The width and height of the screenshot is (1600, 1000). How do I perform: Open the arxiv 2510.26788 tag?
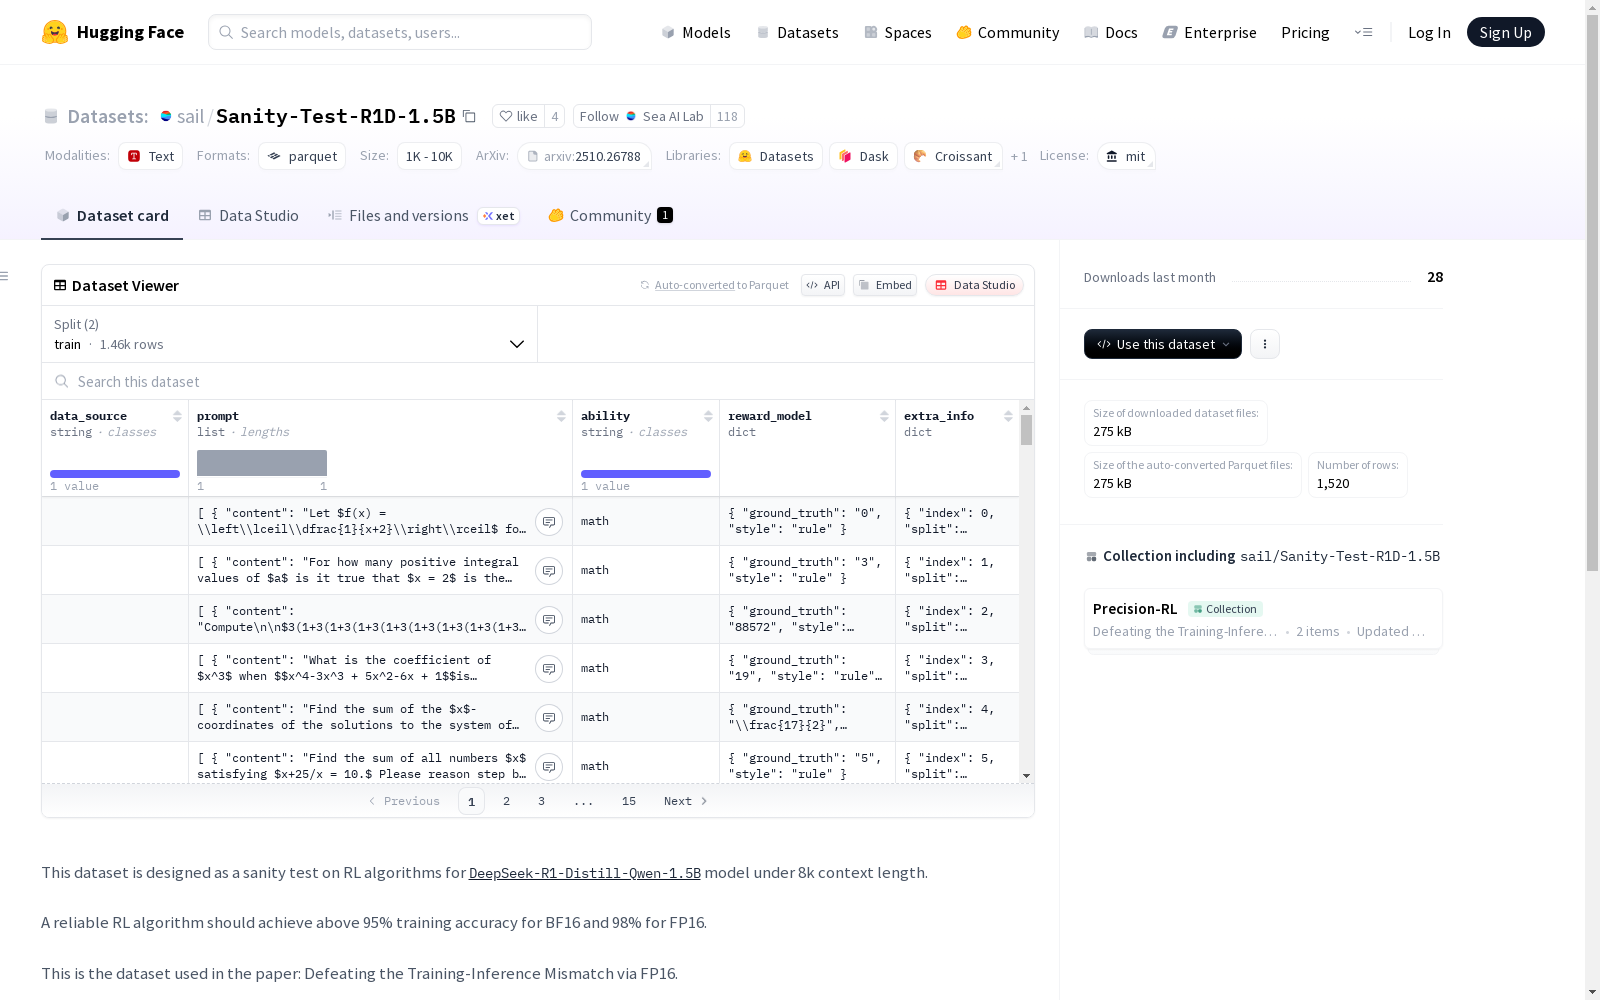pos(585,156)
